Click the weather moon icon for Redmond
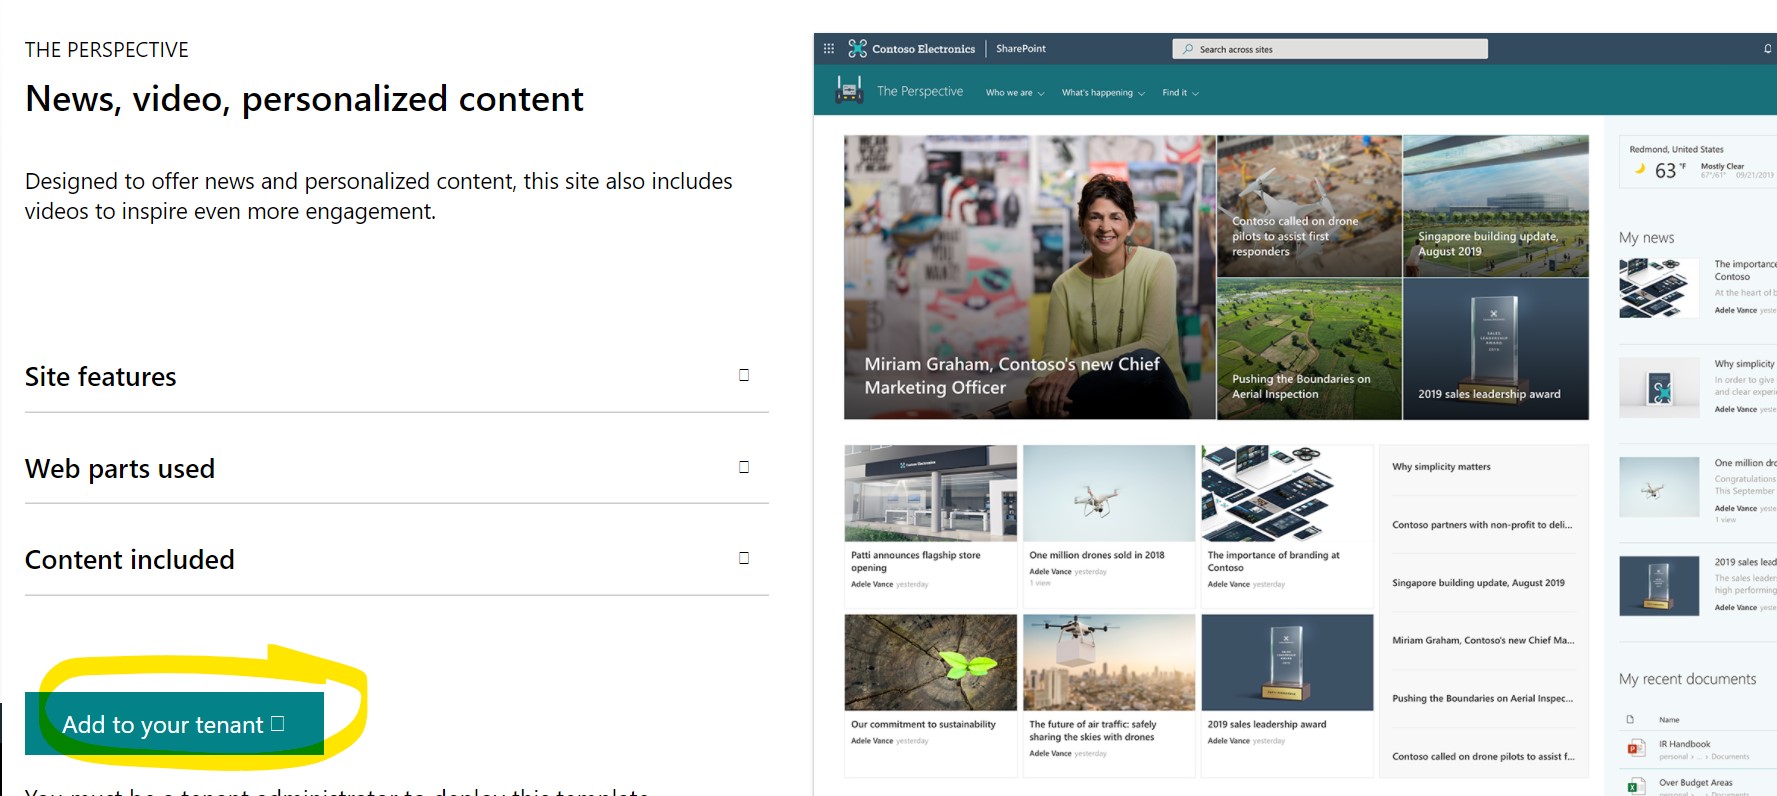 tap(1639, 169)
